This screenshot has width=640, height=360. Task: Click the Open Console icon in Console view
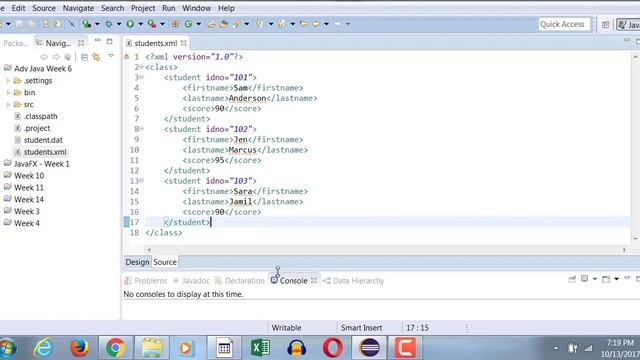(606, 279)
